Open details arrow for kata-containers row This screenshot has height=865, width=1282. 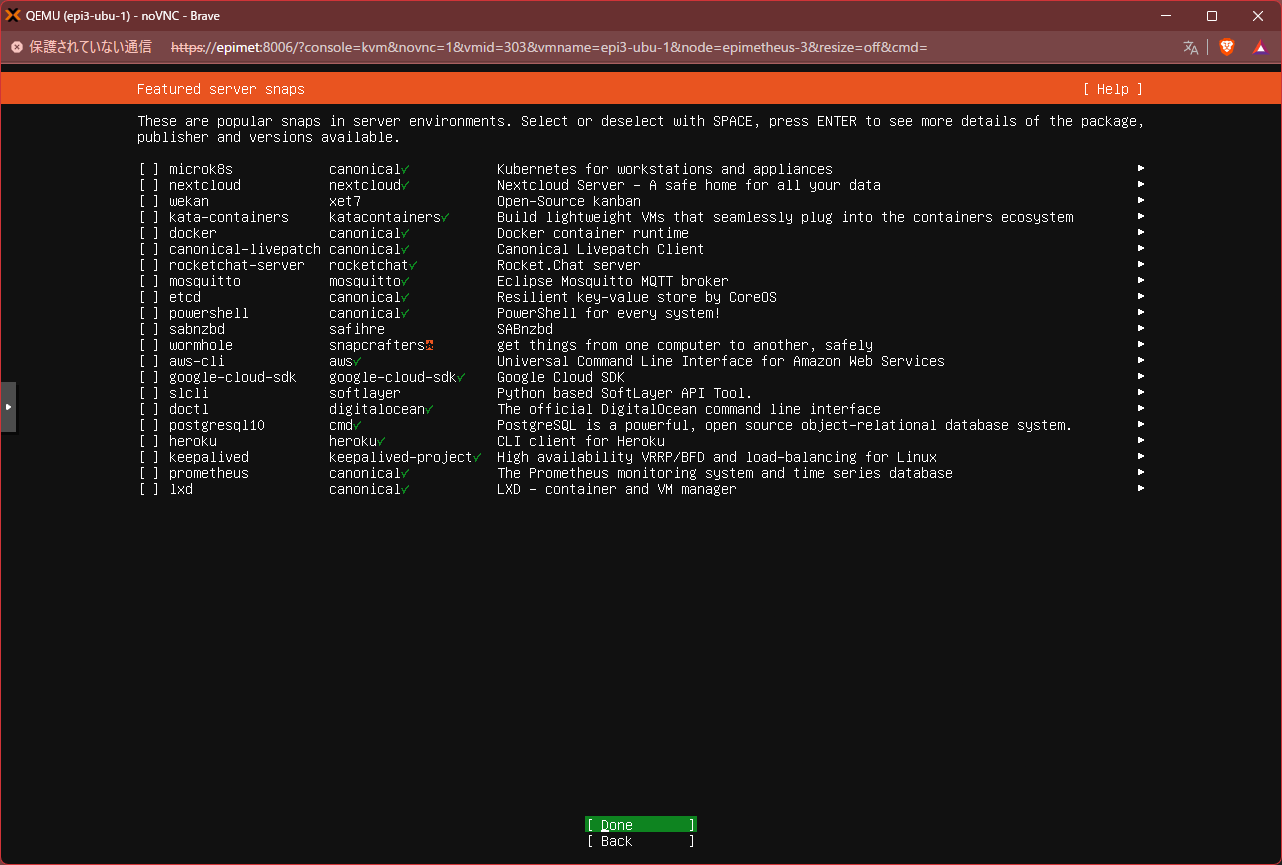coord(1141,217)
